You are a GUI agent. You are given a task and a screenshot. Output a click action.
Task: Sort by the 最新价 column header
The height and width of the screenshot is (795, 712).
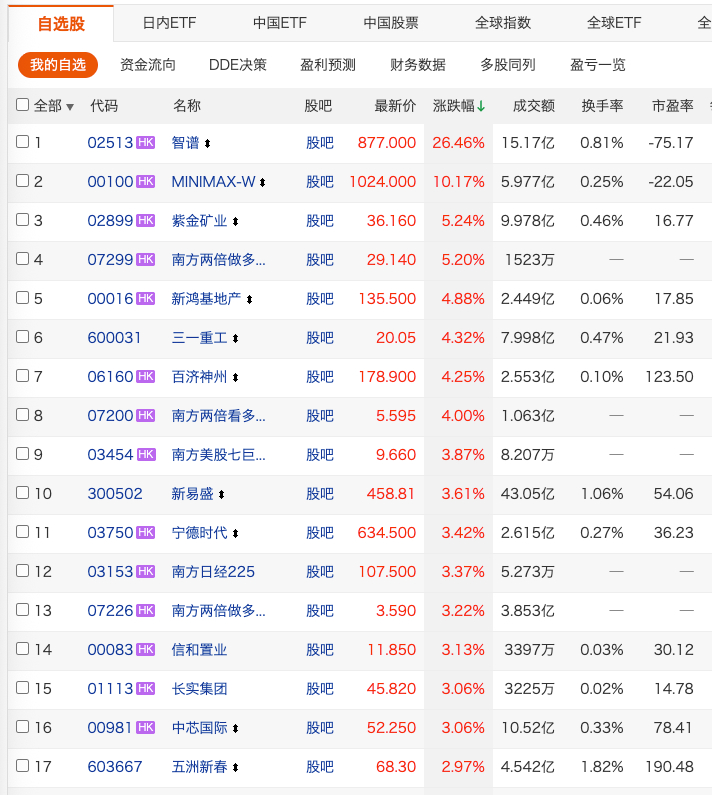click(395, 105)
